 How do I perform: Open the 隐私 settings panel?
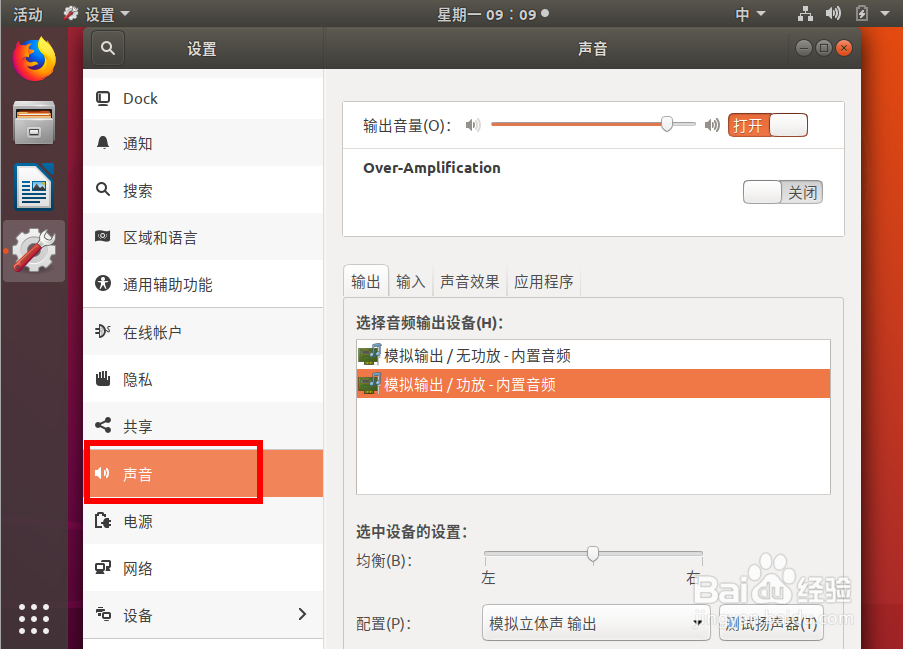203,379
